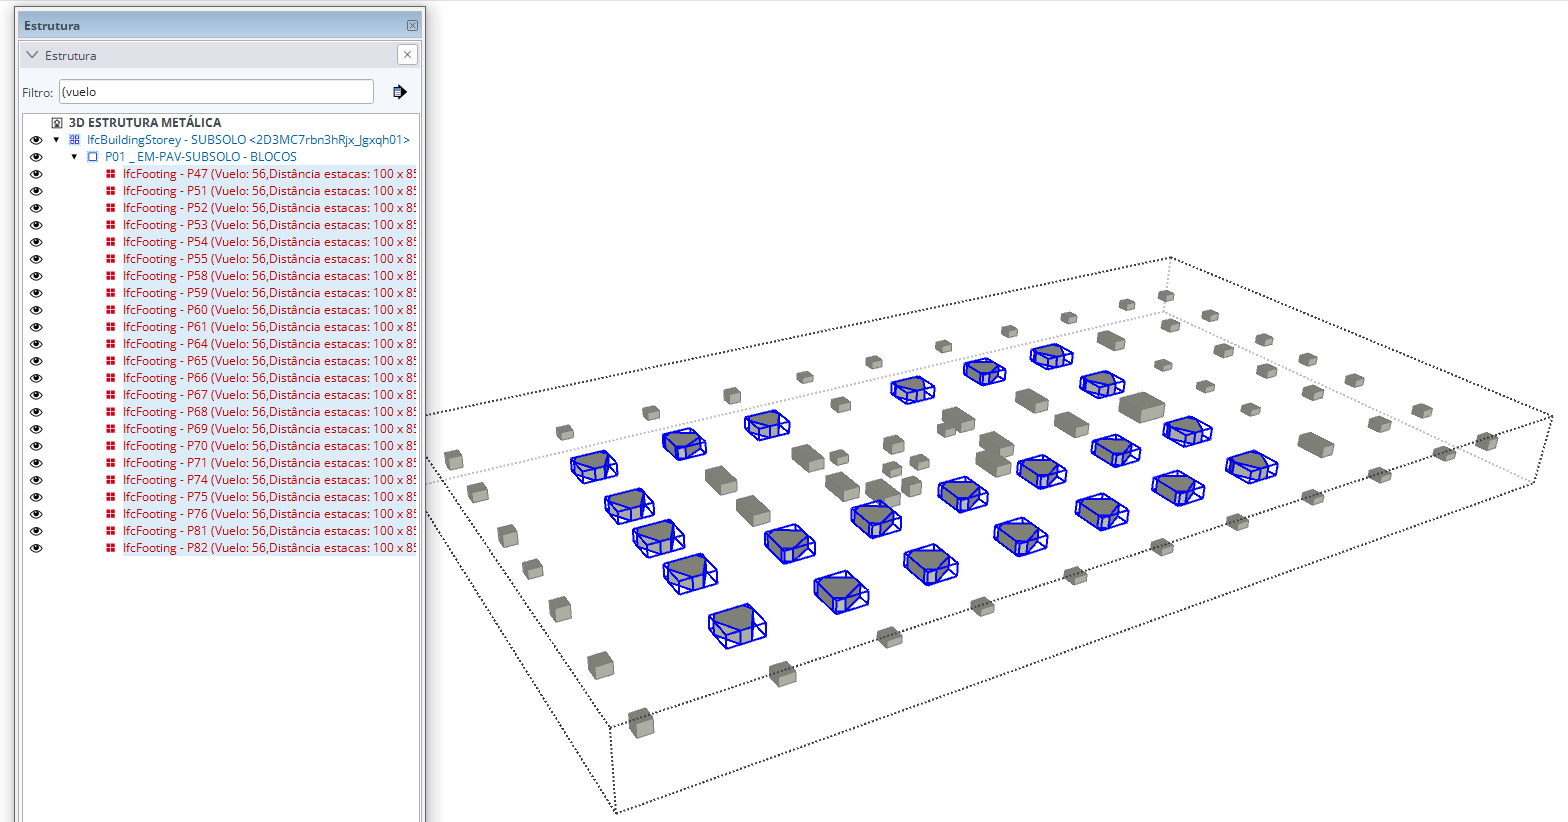Screen dimensions: 1568x822
Task: Collapse the P01 _ EM-PAV-SUBSOLO - BLOCOS node
Action: [75, 157]
